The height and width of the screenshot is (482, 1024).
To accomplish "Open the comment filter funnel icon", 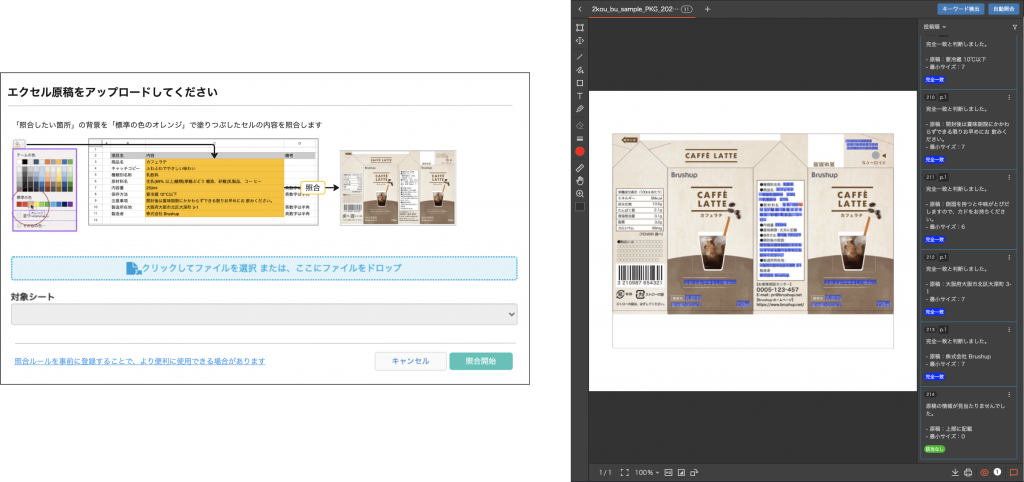I will click(1014, 27).
